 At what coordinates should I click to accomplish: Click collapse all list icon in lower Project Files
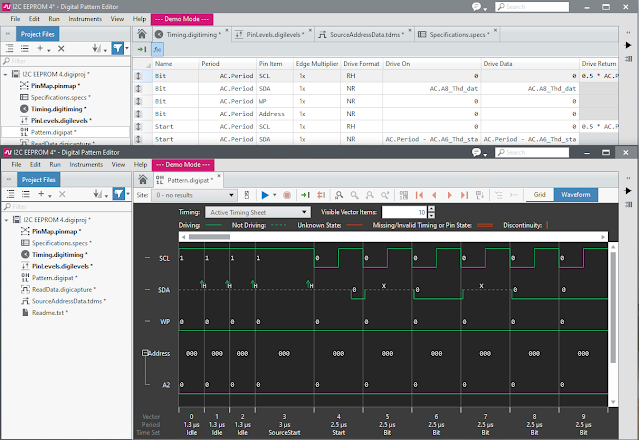coord(26,194)
